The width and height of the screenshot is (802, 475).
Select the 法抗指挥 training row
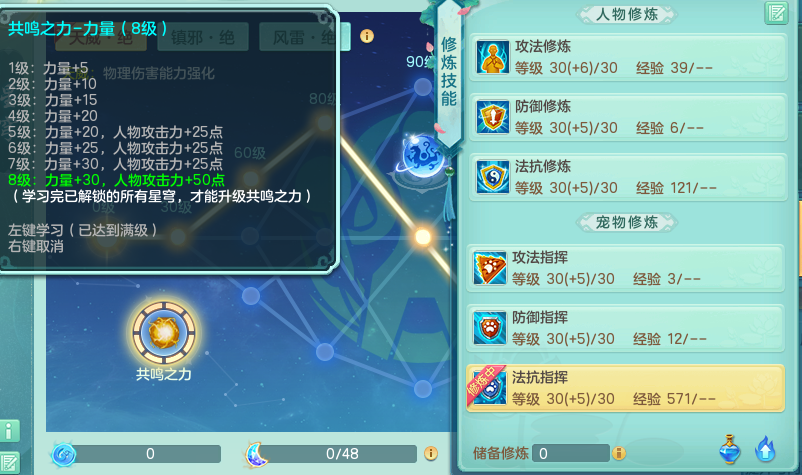[x=625, y=388]
